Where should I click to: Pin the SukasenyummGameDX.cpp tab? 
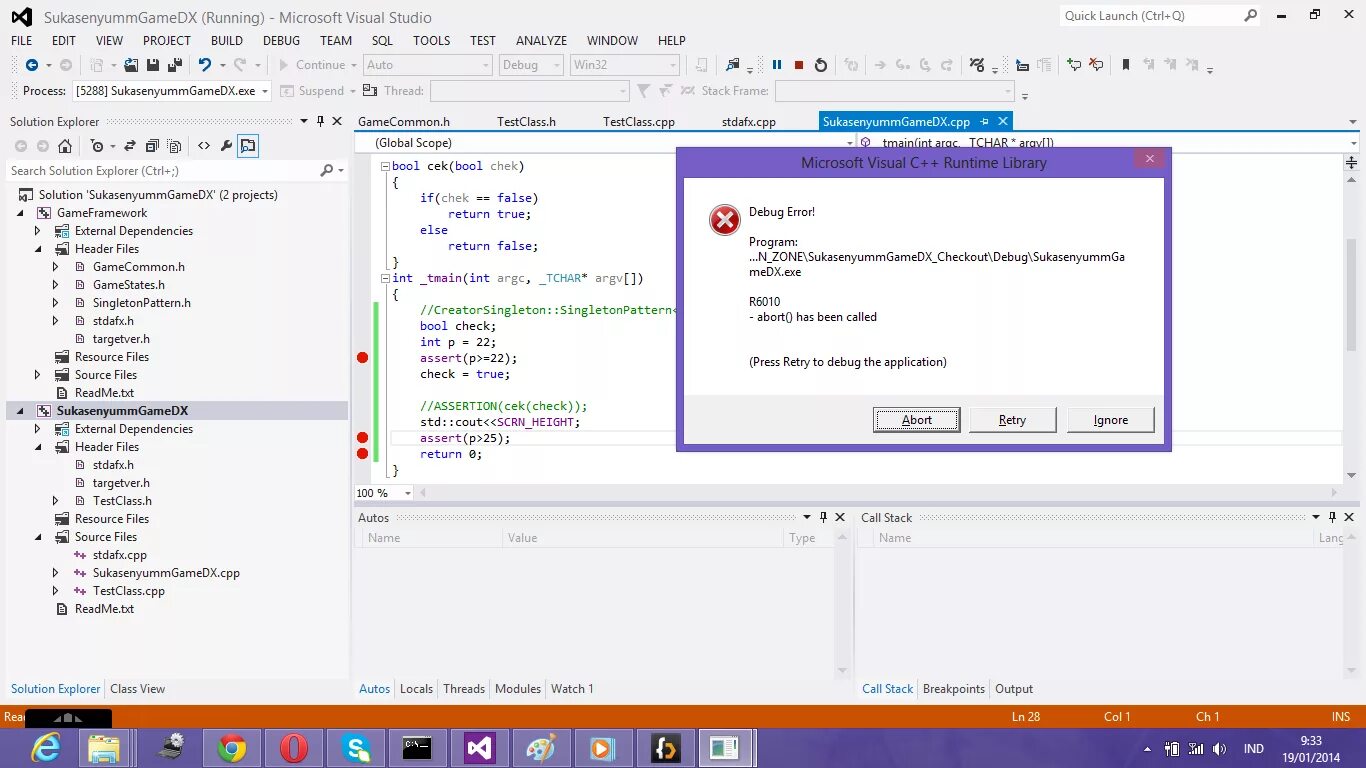(x=984, y=121)
